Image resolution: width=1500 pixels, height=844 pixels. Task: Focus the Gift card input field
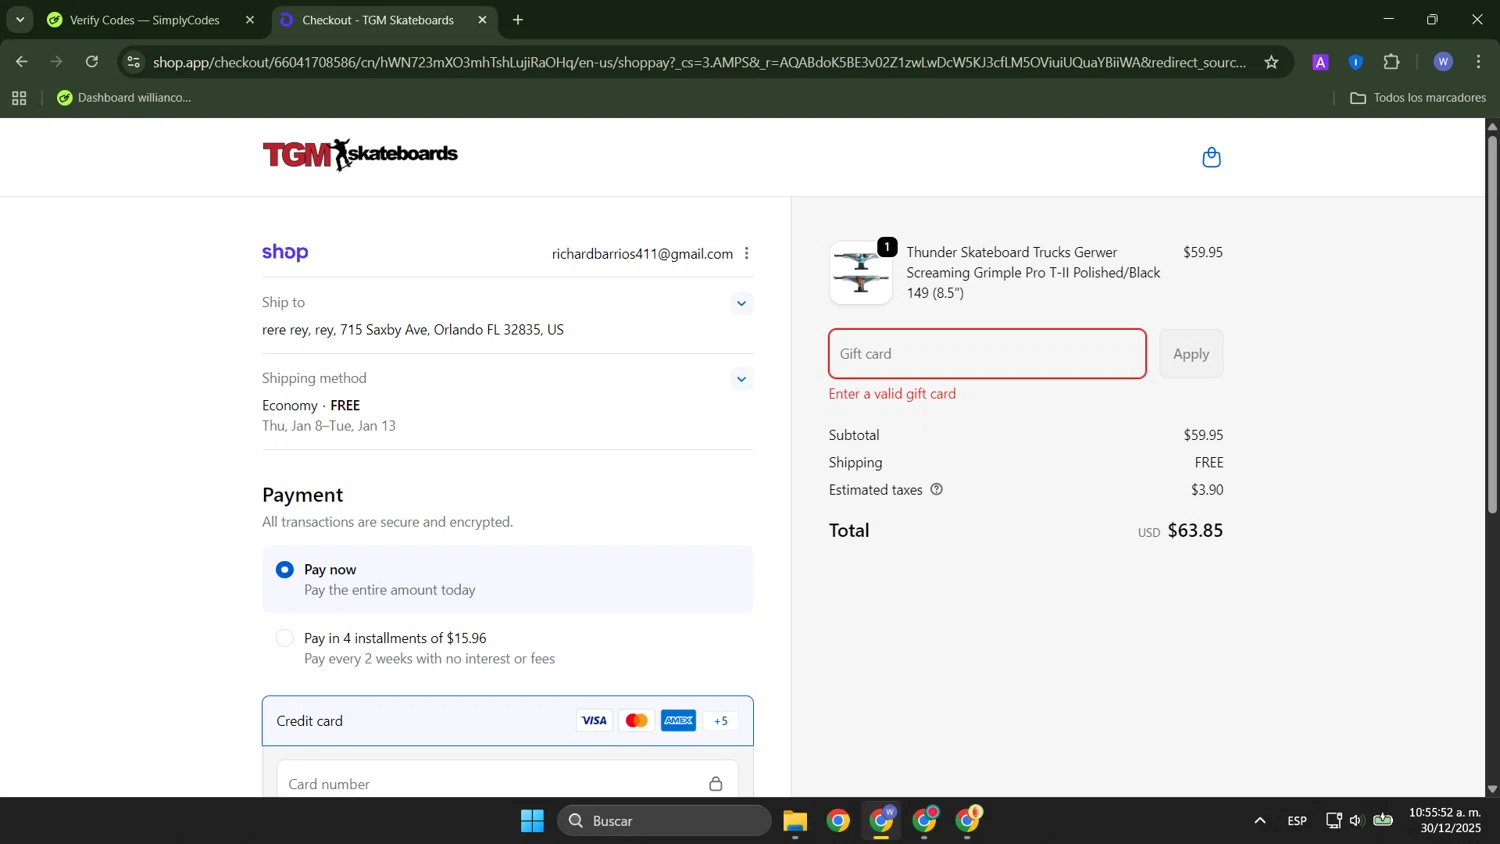(987, 354)
